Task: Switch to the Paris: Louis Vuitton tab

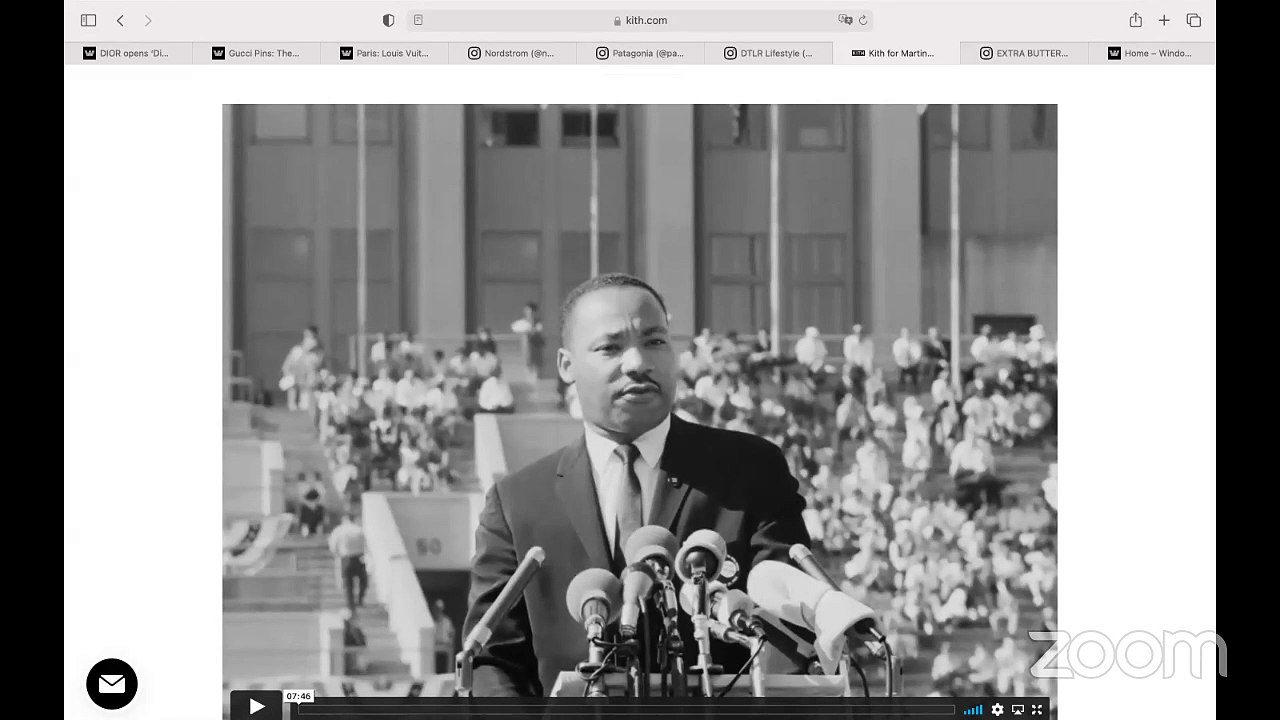Action: click(384, 53)
